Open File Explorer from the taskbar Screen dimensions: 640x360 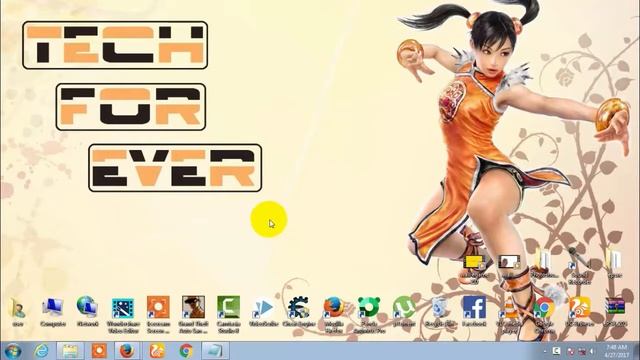[70, 351]
